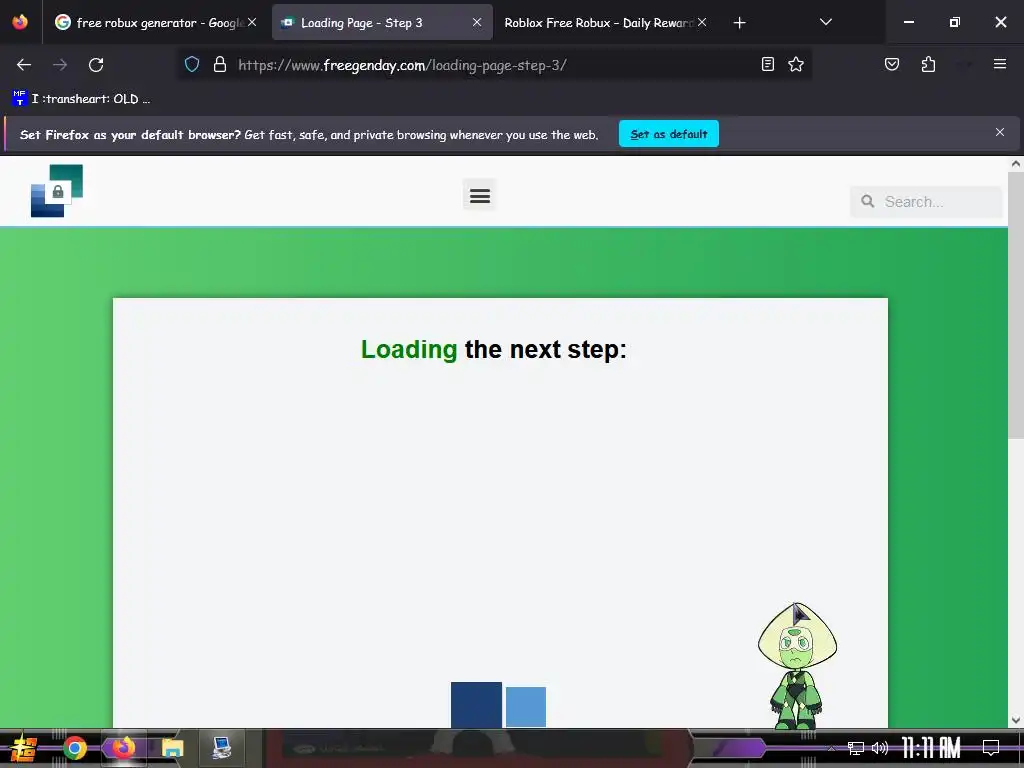Screen dimensions: 1024x768
Task: Click the Firefox logo at tab bar start
Action: (20, 22)
